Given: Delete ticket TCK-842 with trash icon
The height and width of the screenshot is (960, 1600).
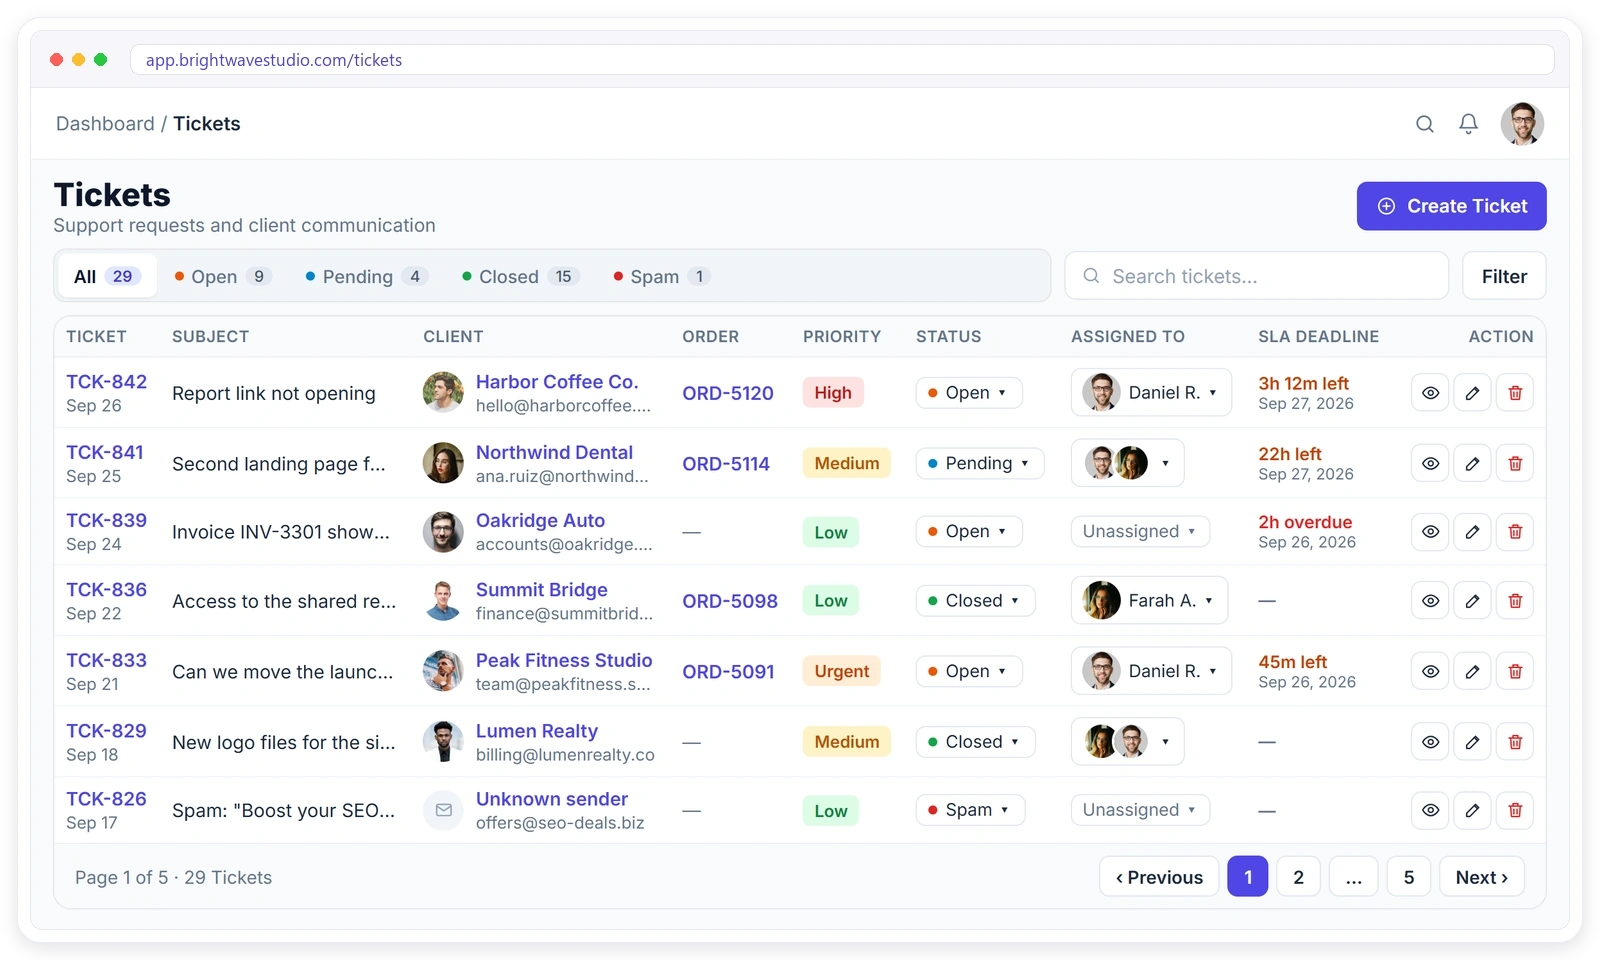Looking at the screenshot, I should pyautogui.click(x=1515, y=393).
